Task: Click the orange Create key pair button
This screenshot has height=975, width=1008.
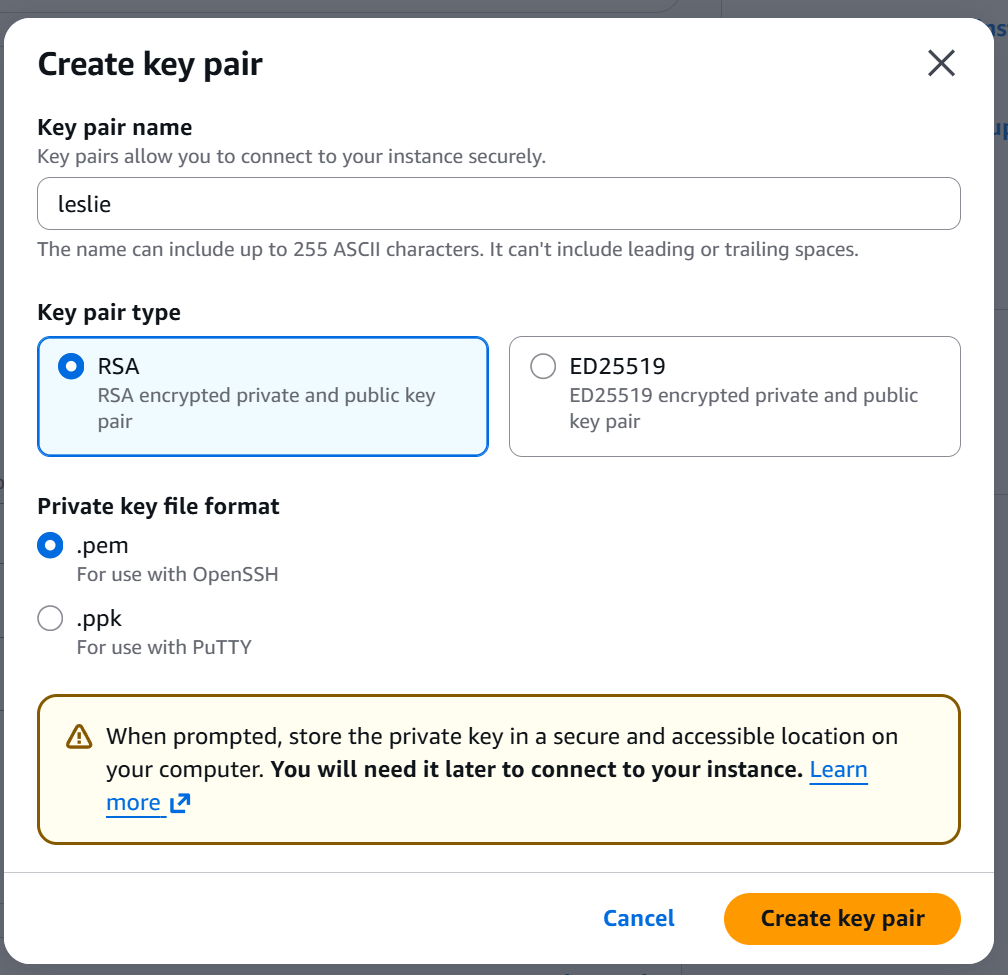Action: tap(841, 918)
